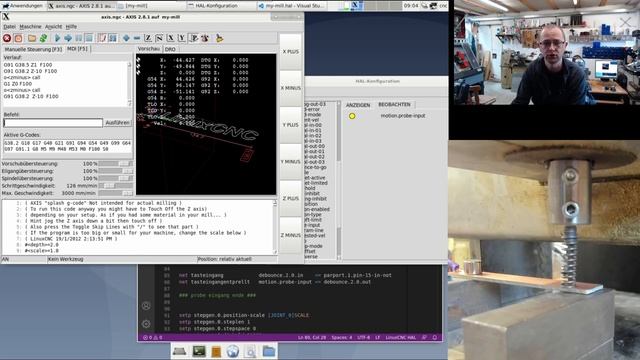This screenshot has height=360, width=640.
Task: Open VS Code accounts icon in activity bar
Action: [x=146, y=306]
